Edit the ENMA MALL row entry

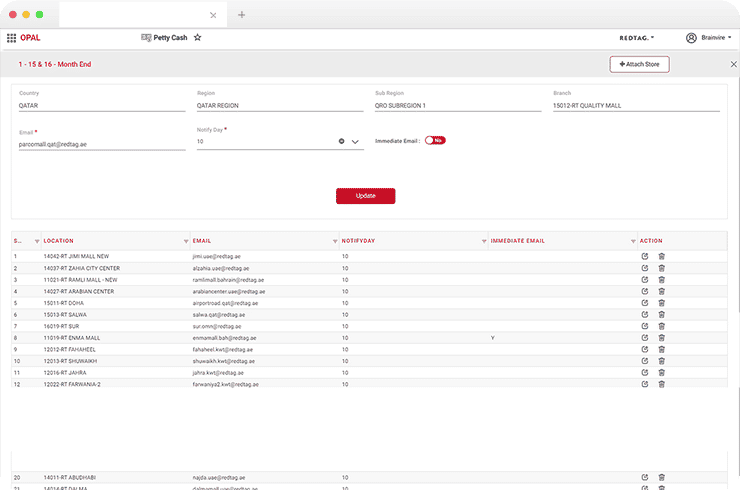[x=645, y=338]
